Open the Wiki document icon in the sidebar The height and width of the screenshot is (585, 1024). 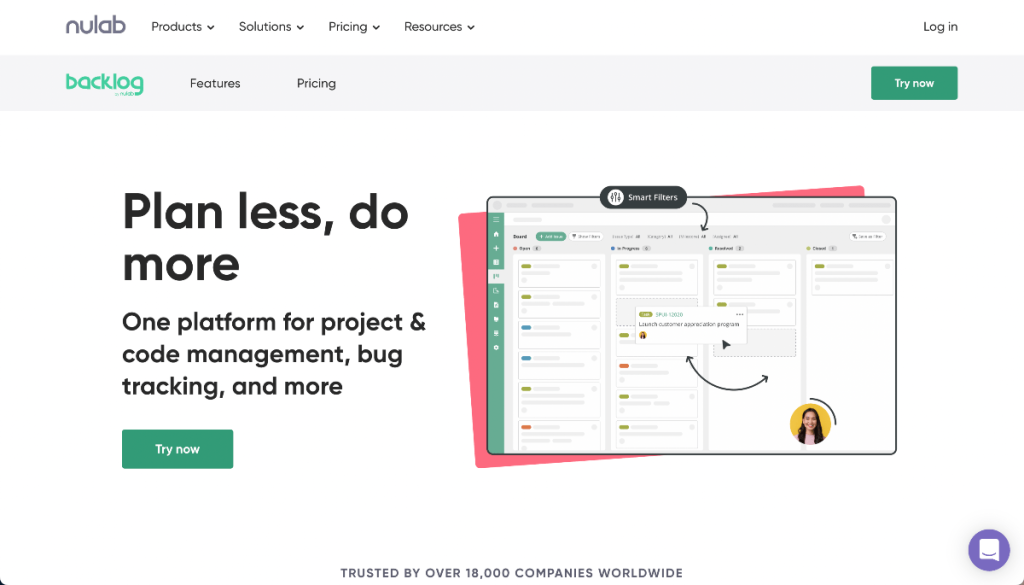coord(496,306)
